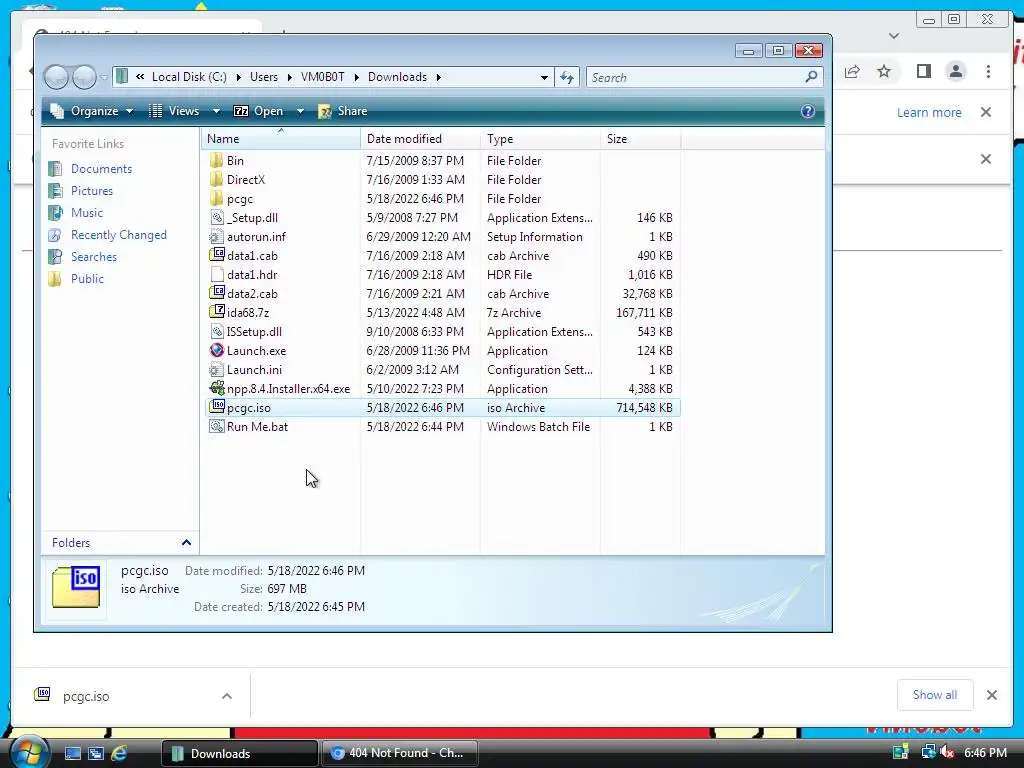Click the Explorer Back arrow button
This screenshot has width=1024, height=768.
point(56,77)
